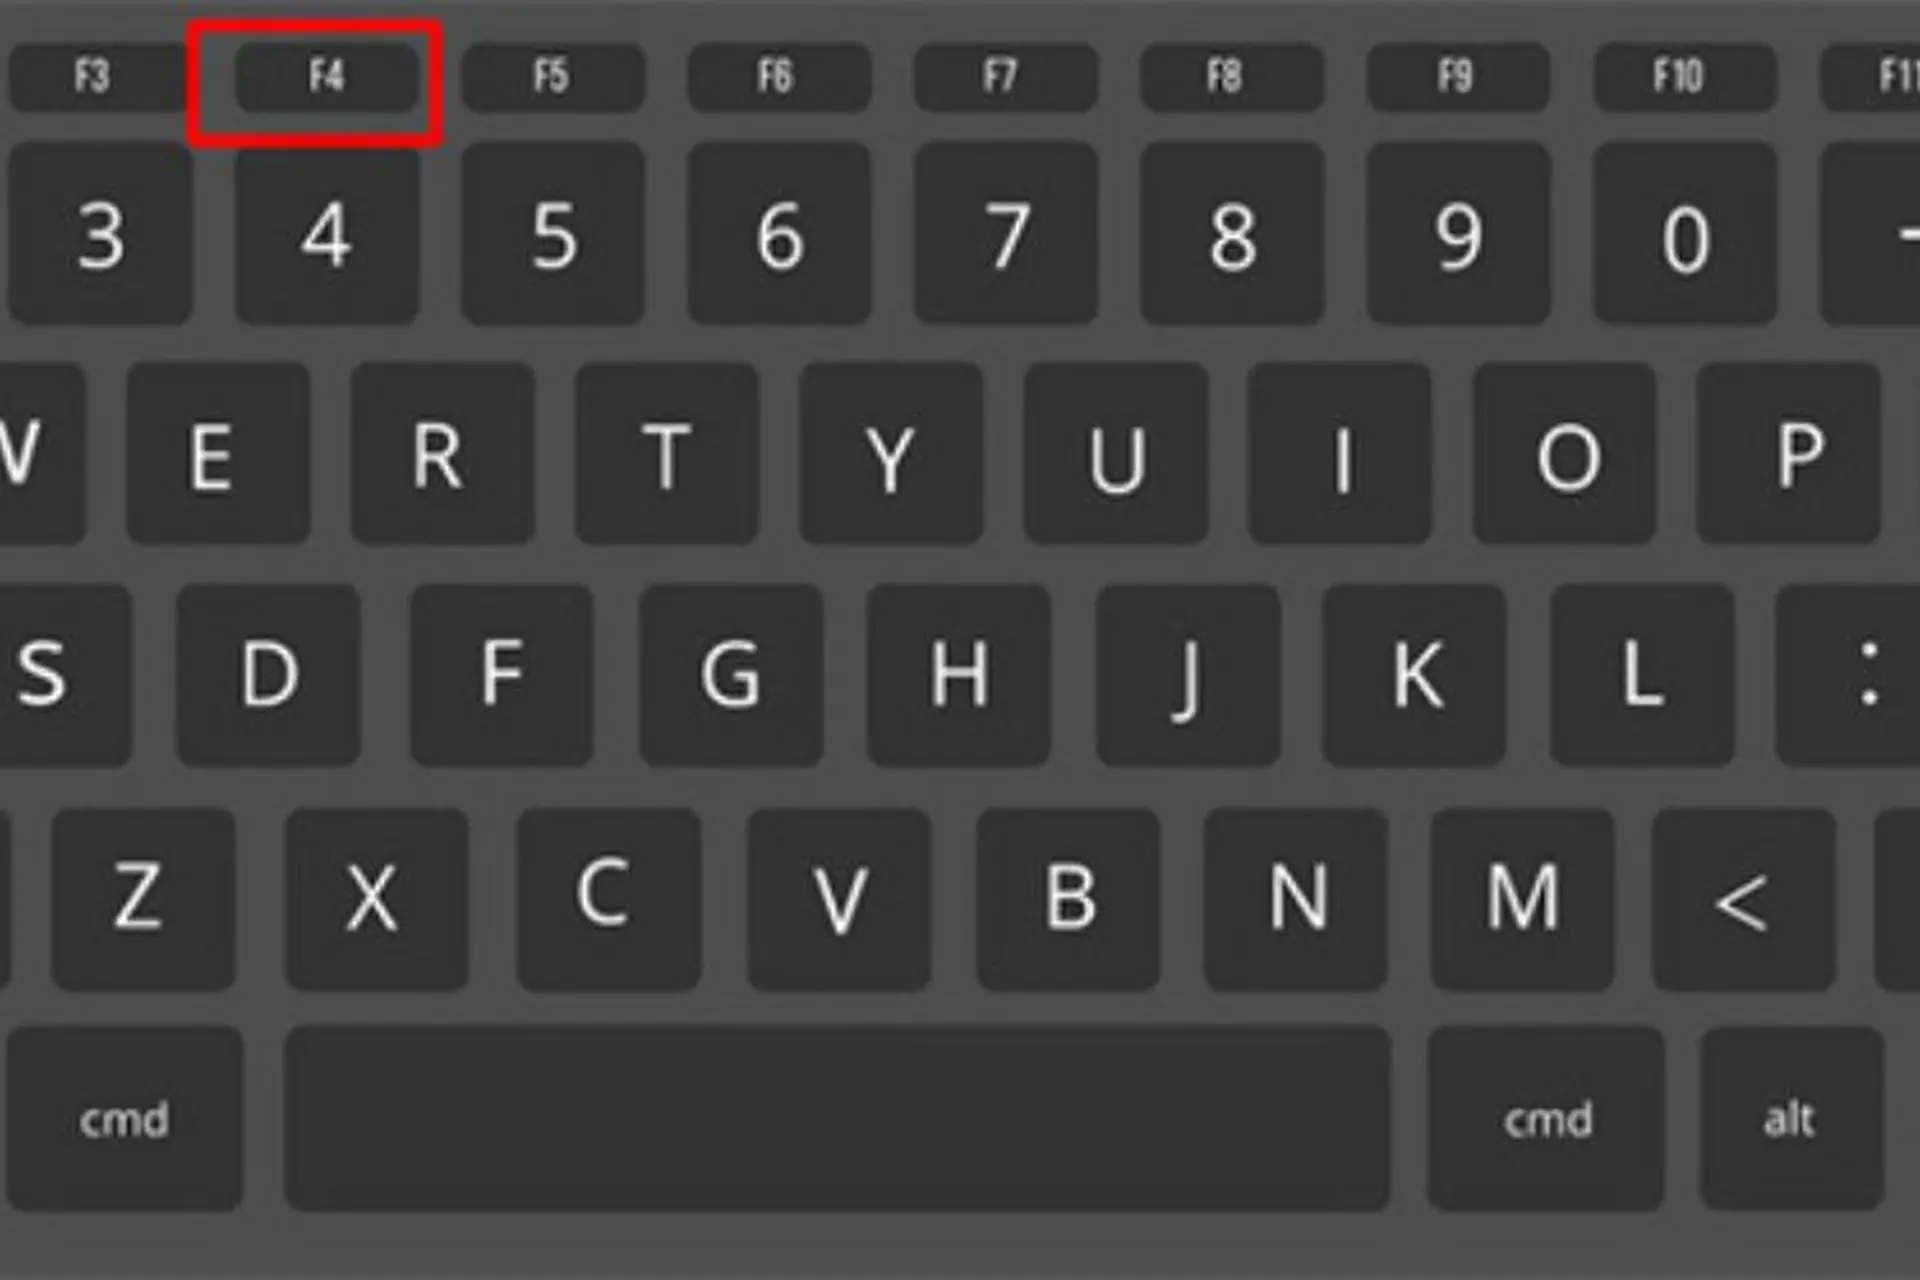Click the letter O key
Screen dimensions: 1920x1280
click(x=1565, y=454)
